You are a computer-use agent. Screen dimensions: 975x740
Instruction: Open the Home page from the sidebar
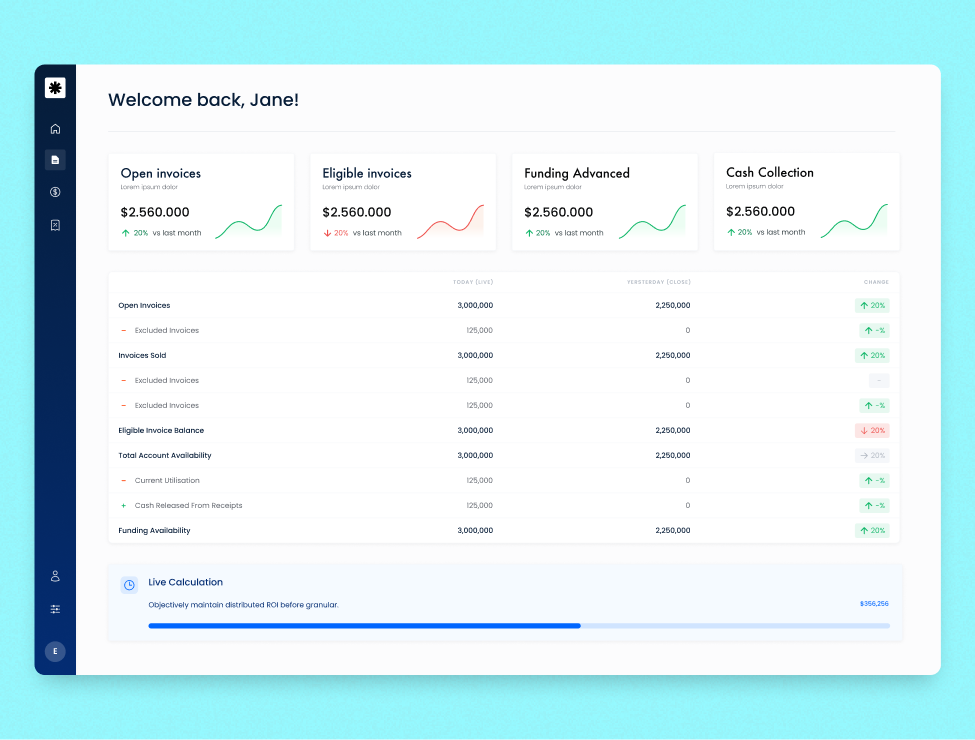pyautogui.click(x=55, y=129)
